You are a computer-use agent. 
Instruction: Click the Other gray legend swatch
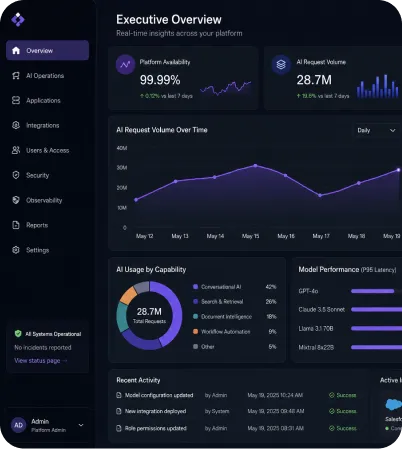click(x=196, y=346)
